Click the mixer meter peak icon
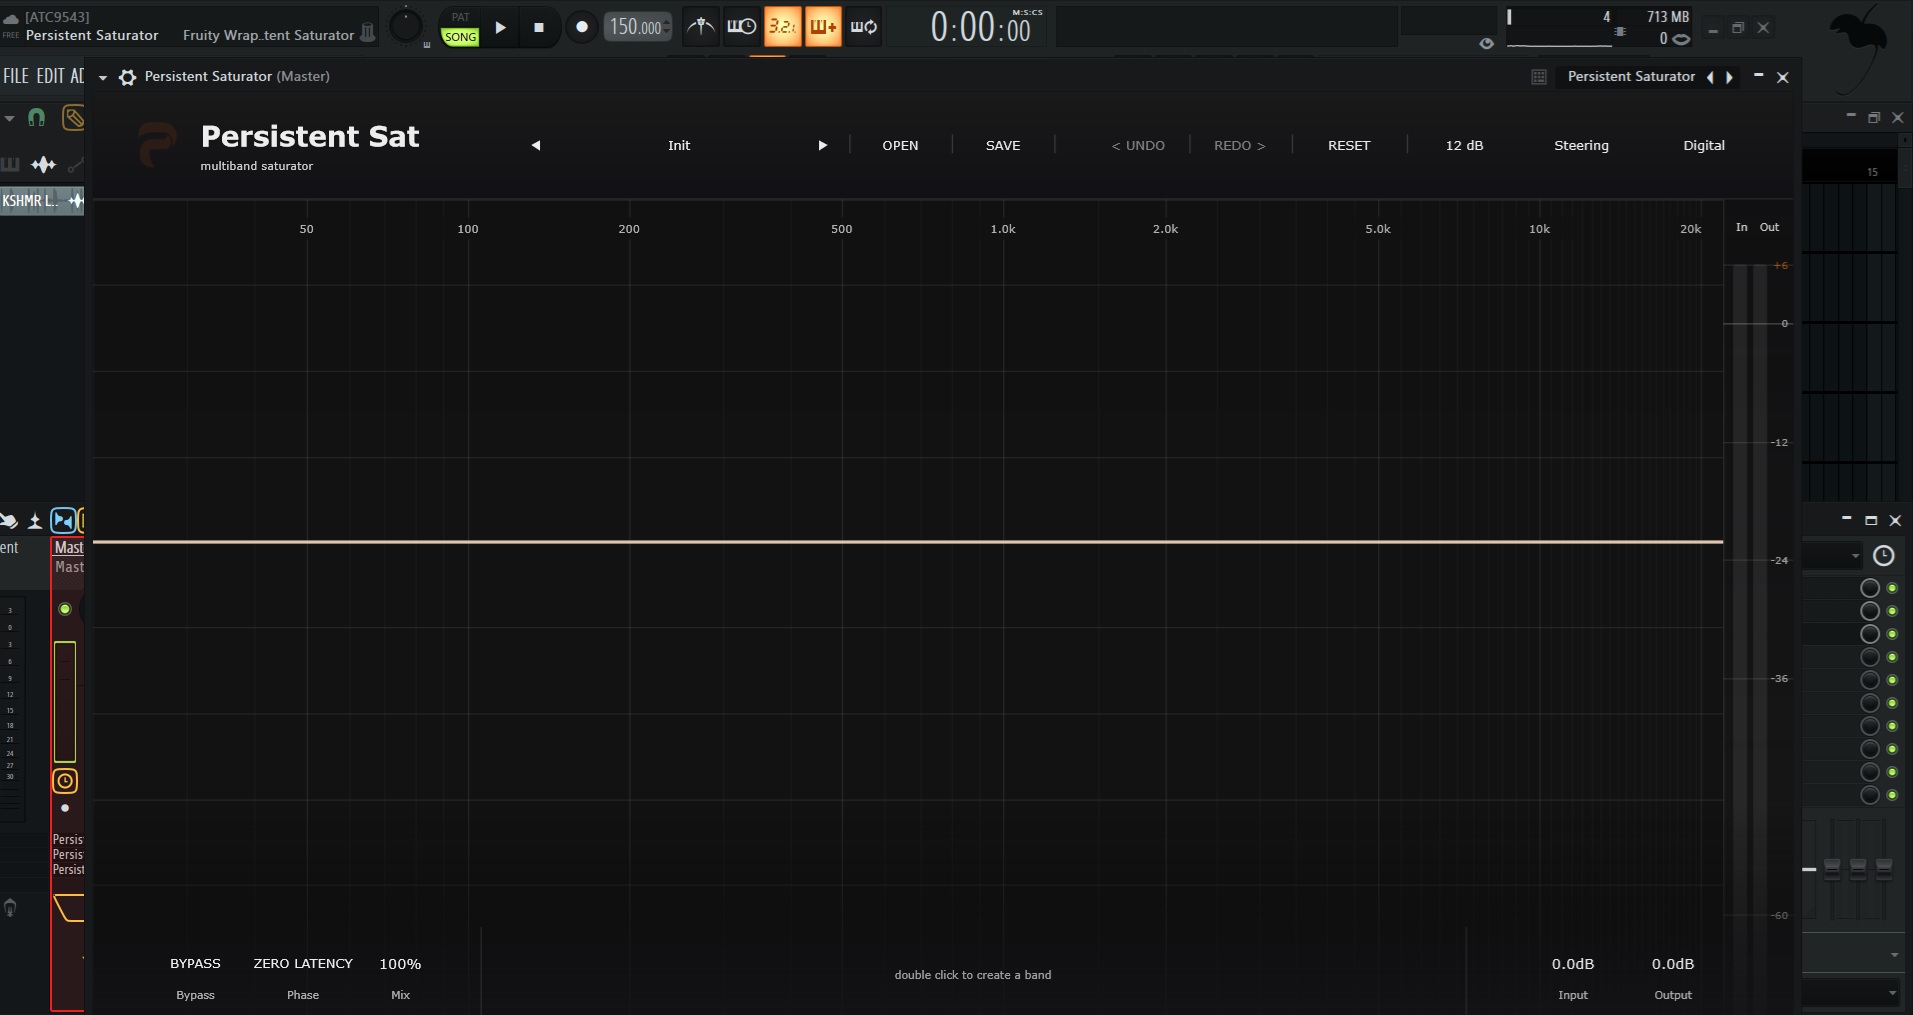Screen dimensions: 1913x1015 pyautogui.click(x=35, y=520)
